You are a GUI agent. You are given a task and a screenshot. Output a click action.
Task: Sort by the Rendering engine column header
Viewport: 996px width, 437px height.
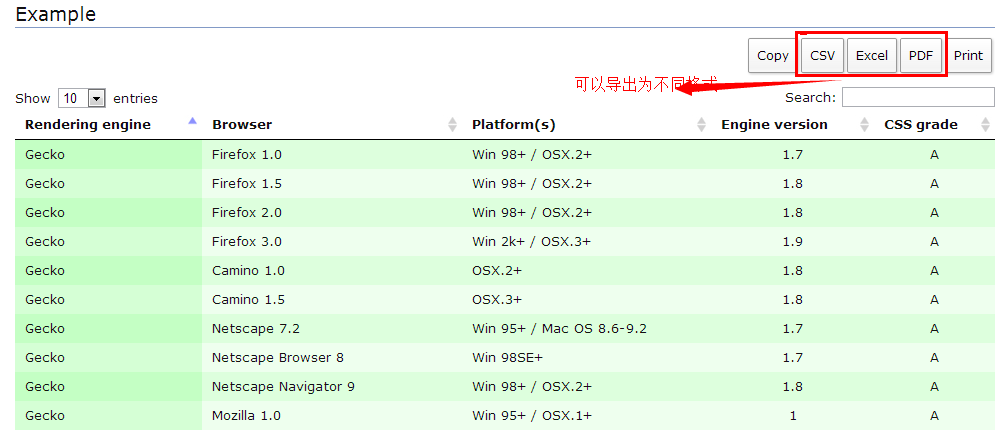click(109, 124)
